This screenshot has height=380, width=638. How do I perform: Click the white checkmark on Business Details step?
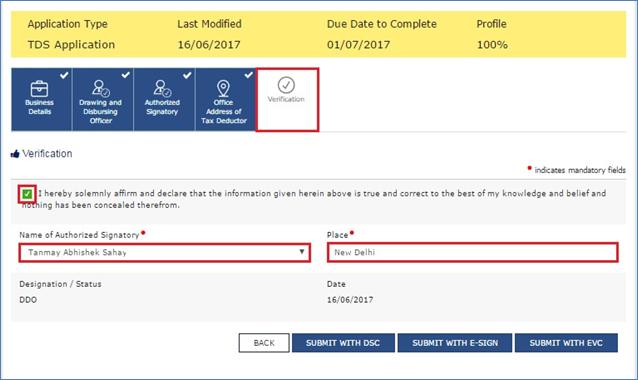(x=64, y=75)
